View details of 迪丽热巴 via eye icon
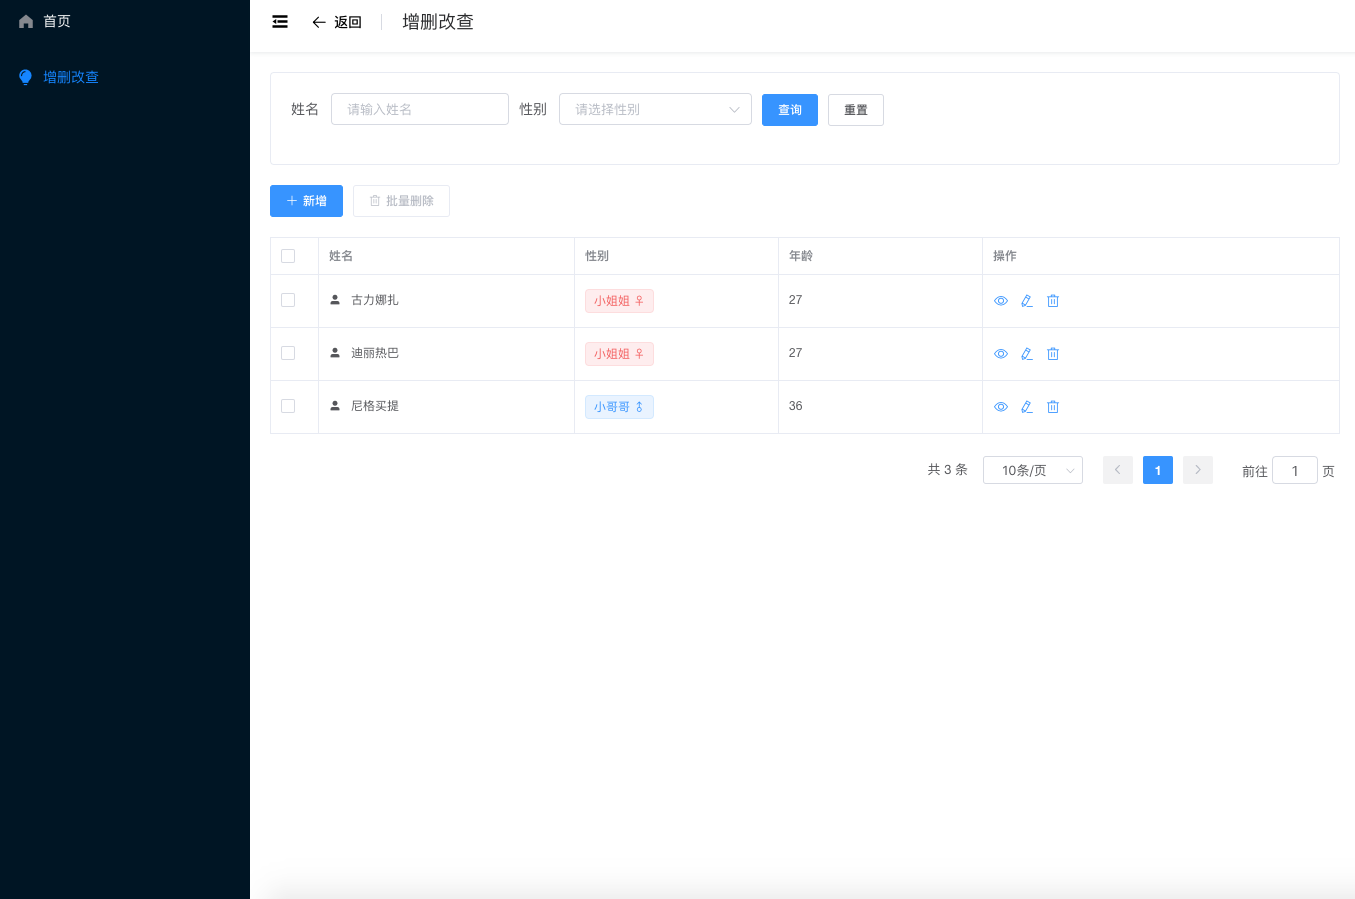This screenshot has width=1355, height=899. 1001,354
